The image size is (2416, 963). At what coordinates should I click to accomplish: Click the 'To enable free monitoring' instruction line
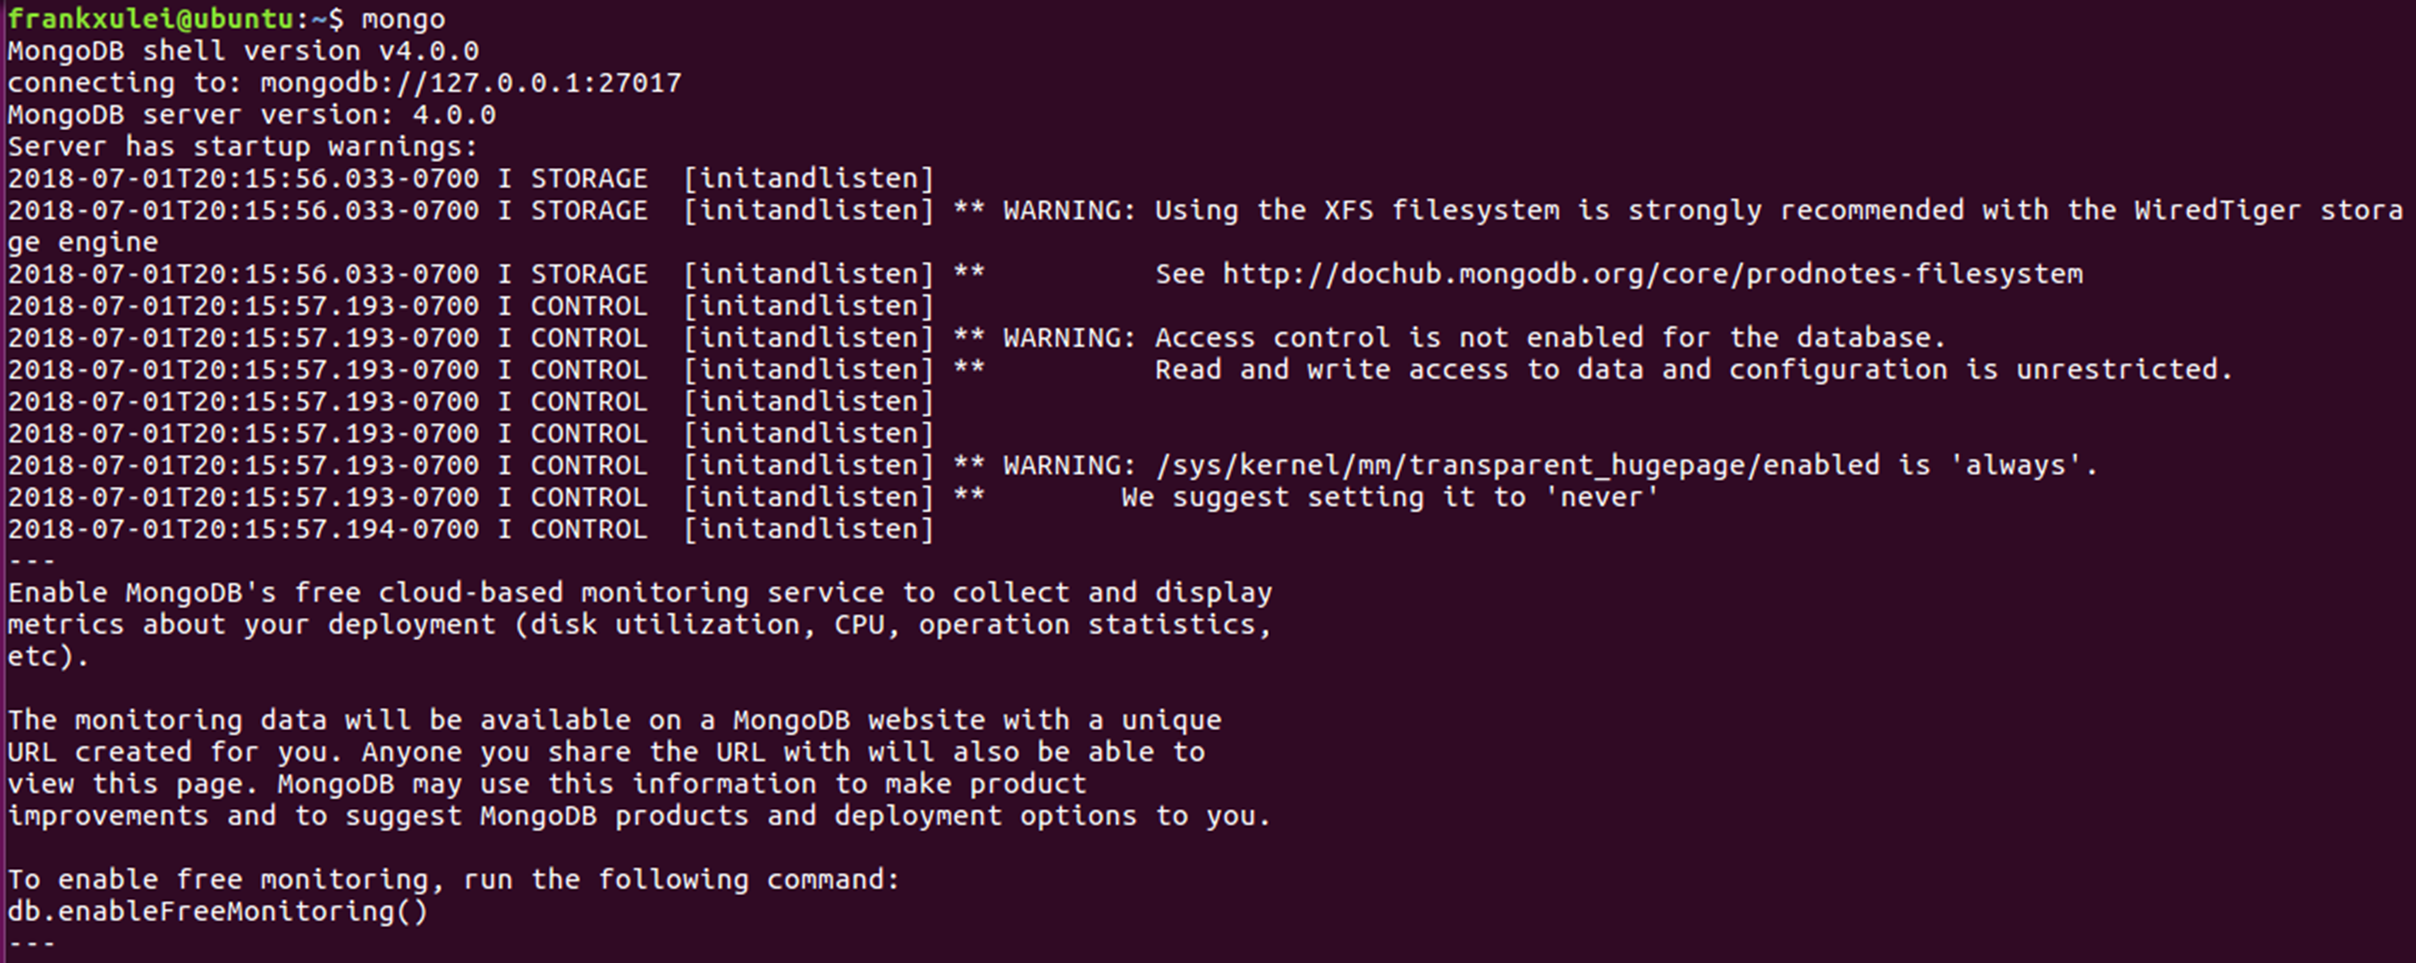[x=454, y=880]
